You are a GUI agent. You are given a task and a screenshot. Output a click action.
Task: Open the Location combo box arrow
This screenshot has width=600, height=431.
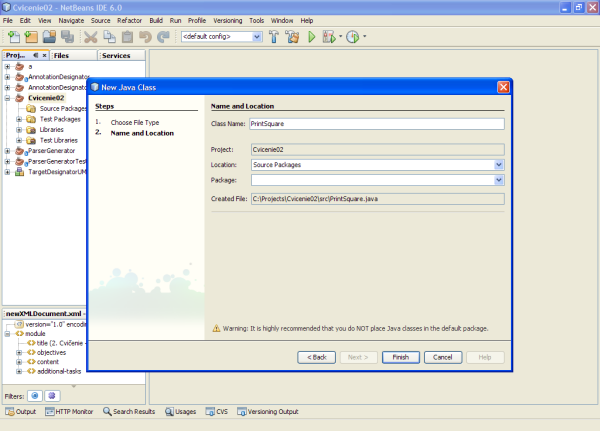499,165
